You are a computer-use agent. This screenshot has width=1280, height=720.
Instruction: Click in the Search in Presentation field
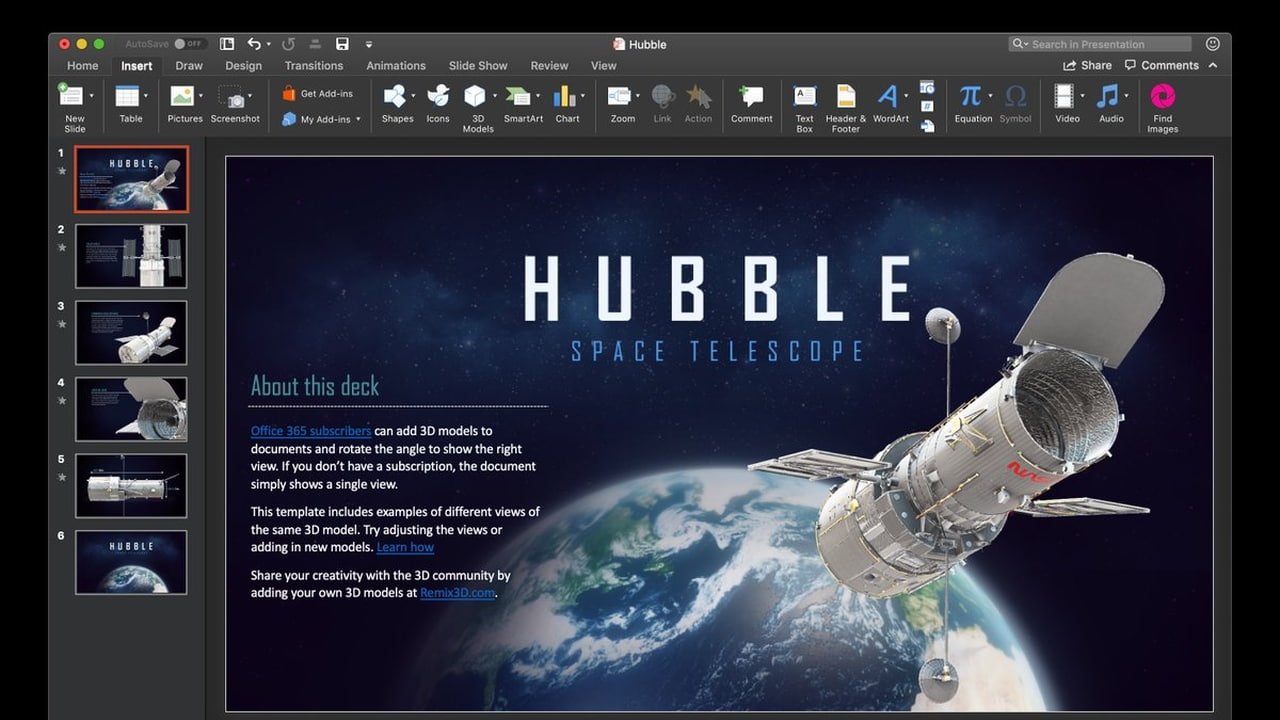(1100, 44)
